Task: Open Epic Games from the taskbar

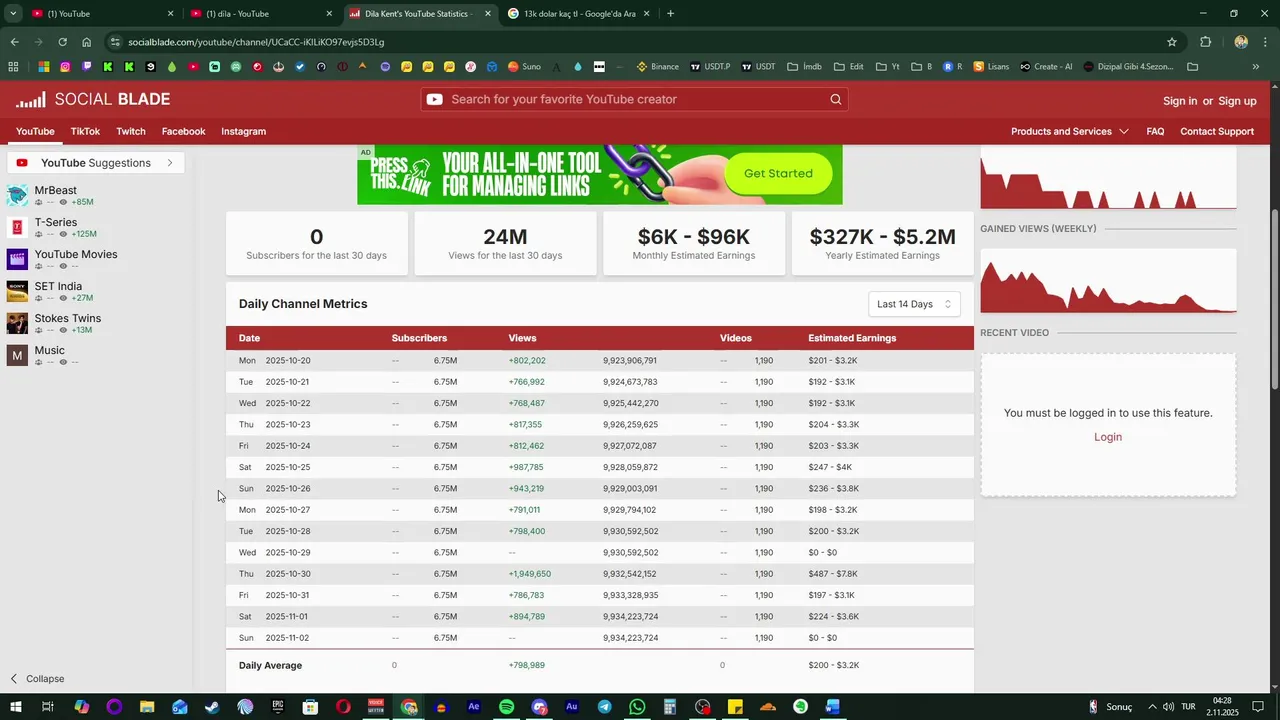Action: tap(278, 707)
